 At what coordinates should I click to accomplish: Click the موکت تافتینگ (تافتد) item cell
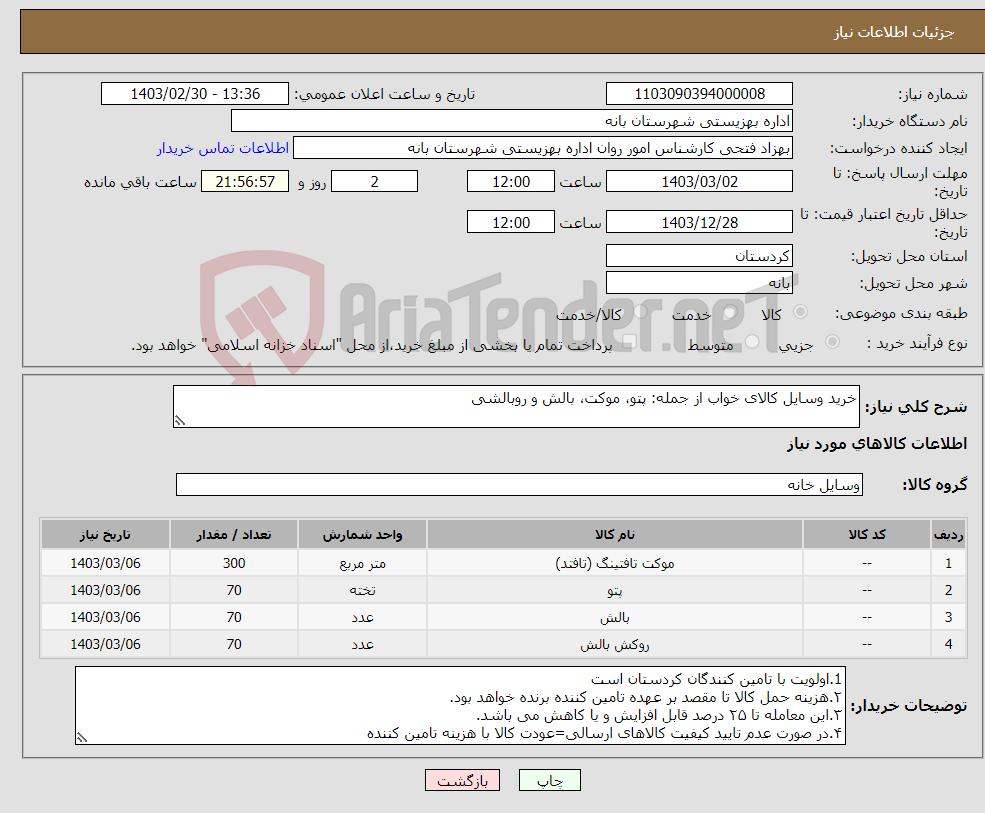tap(615, 564)
